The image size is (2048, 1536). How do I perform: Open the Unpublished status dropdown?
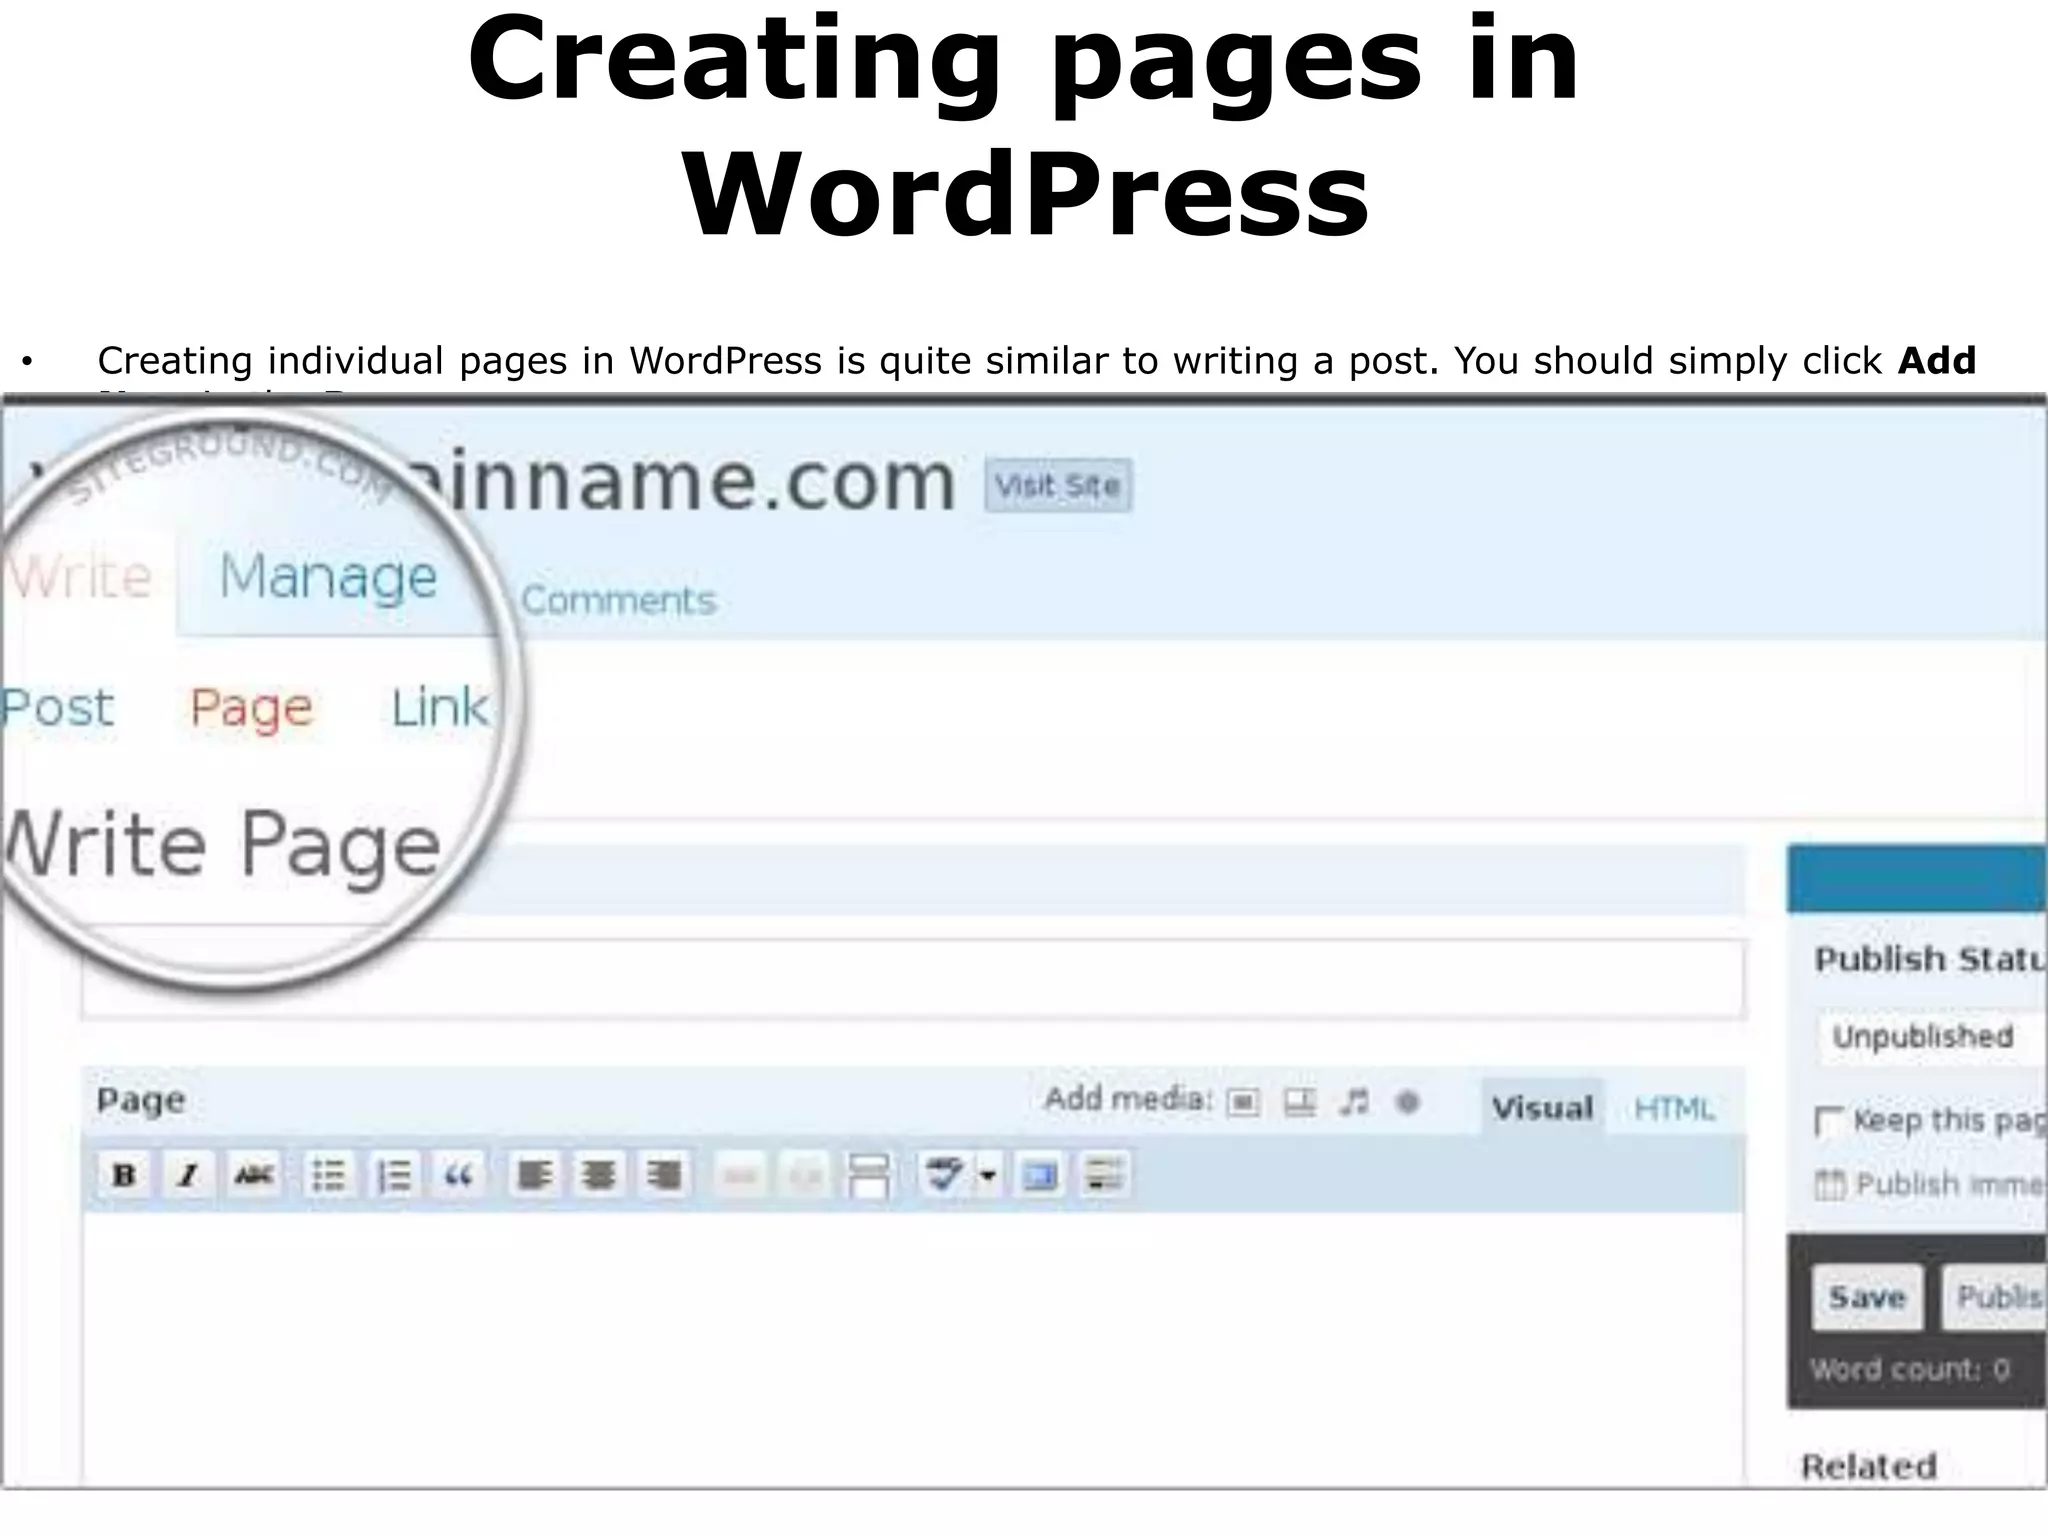(x=1932, y=1037)
